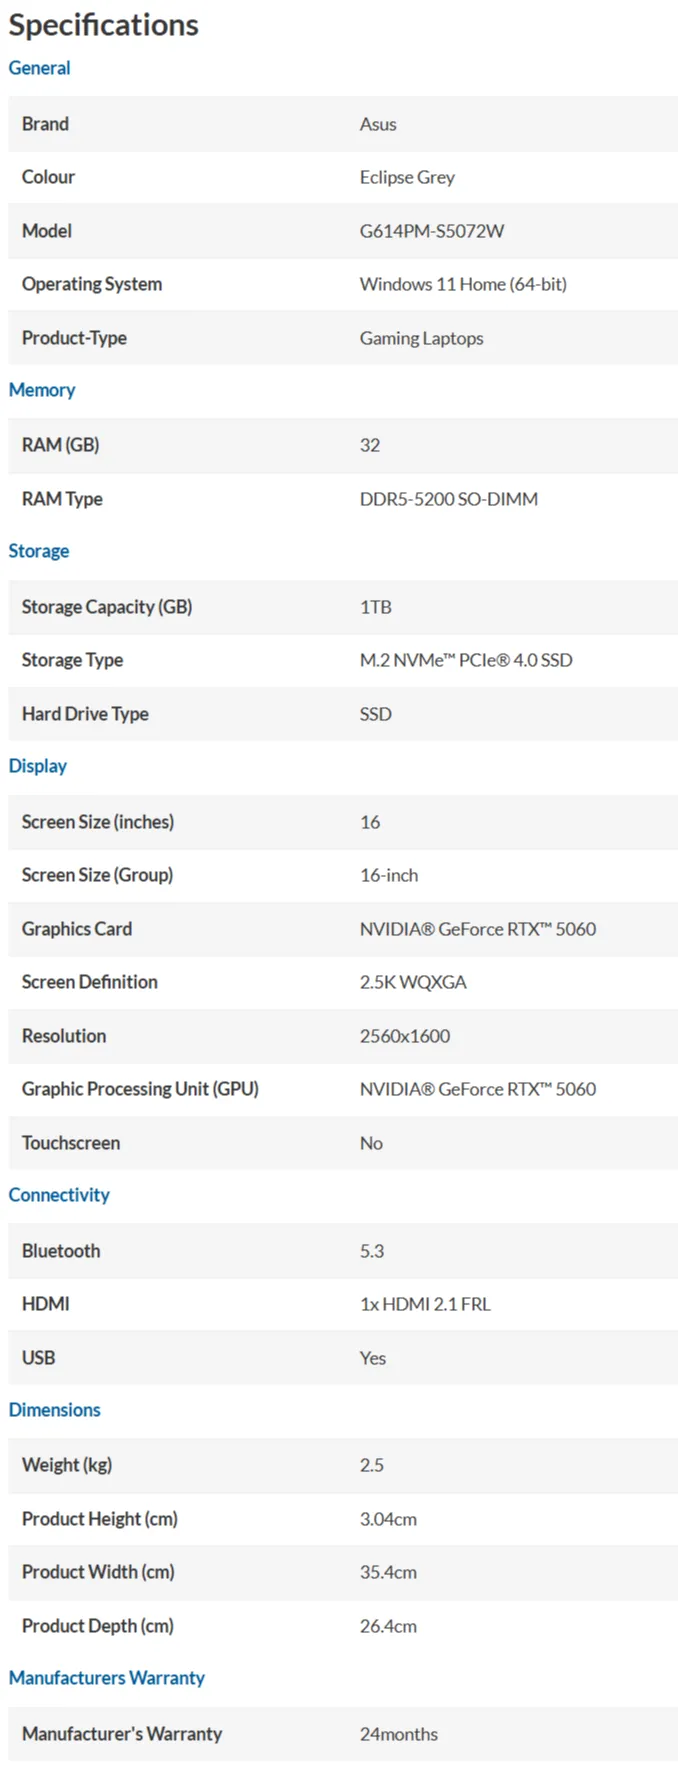Screen dimensions: 678x1772
Task: Select the Connectivity section heading
Action: coord(59,1195)
